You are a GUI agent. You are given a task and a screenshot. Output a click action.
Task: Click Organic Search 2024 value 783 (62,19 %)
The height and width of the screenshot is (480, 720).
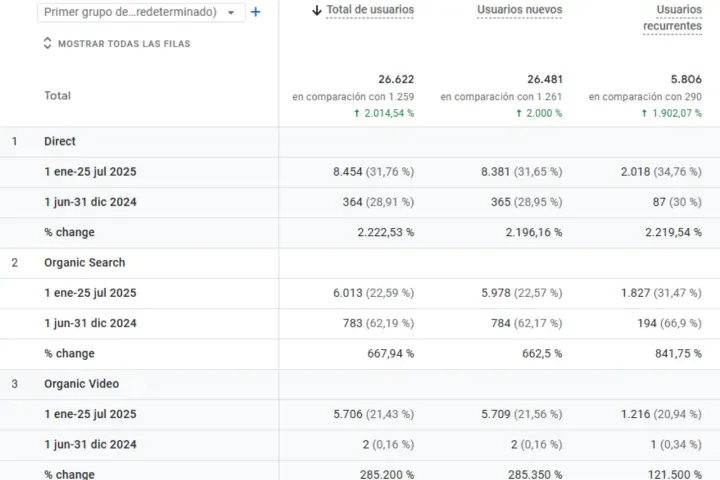pos(378,323)
